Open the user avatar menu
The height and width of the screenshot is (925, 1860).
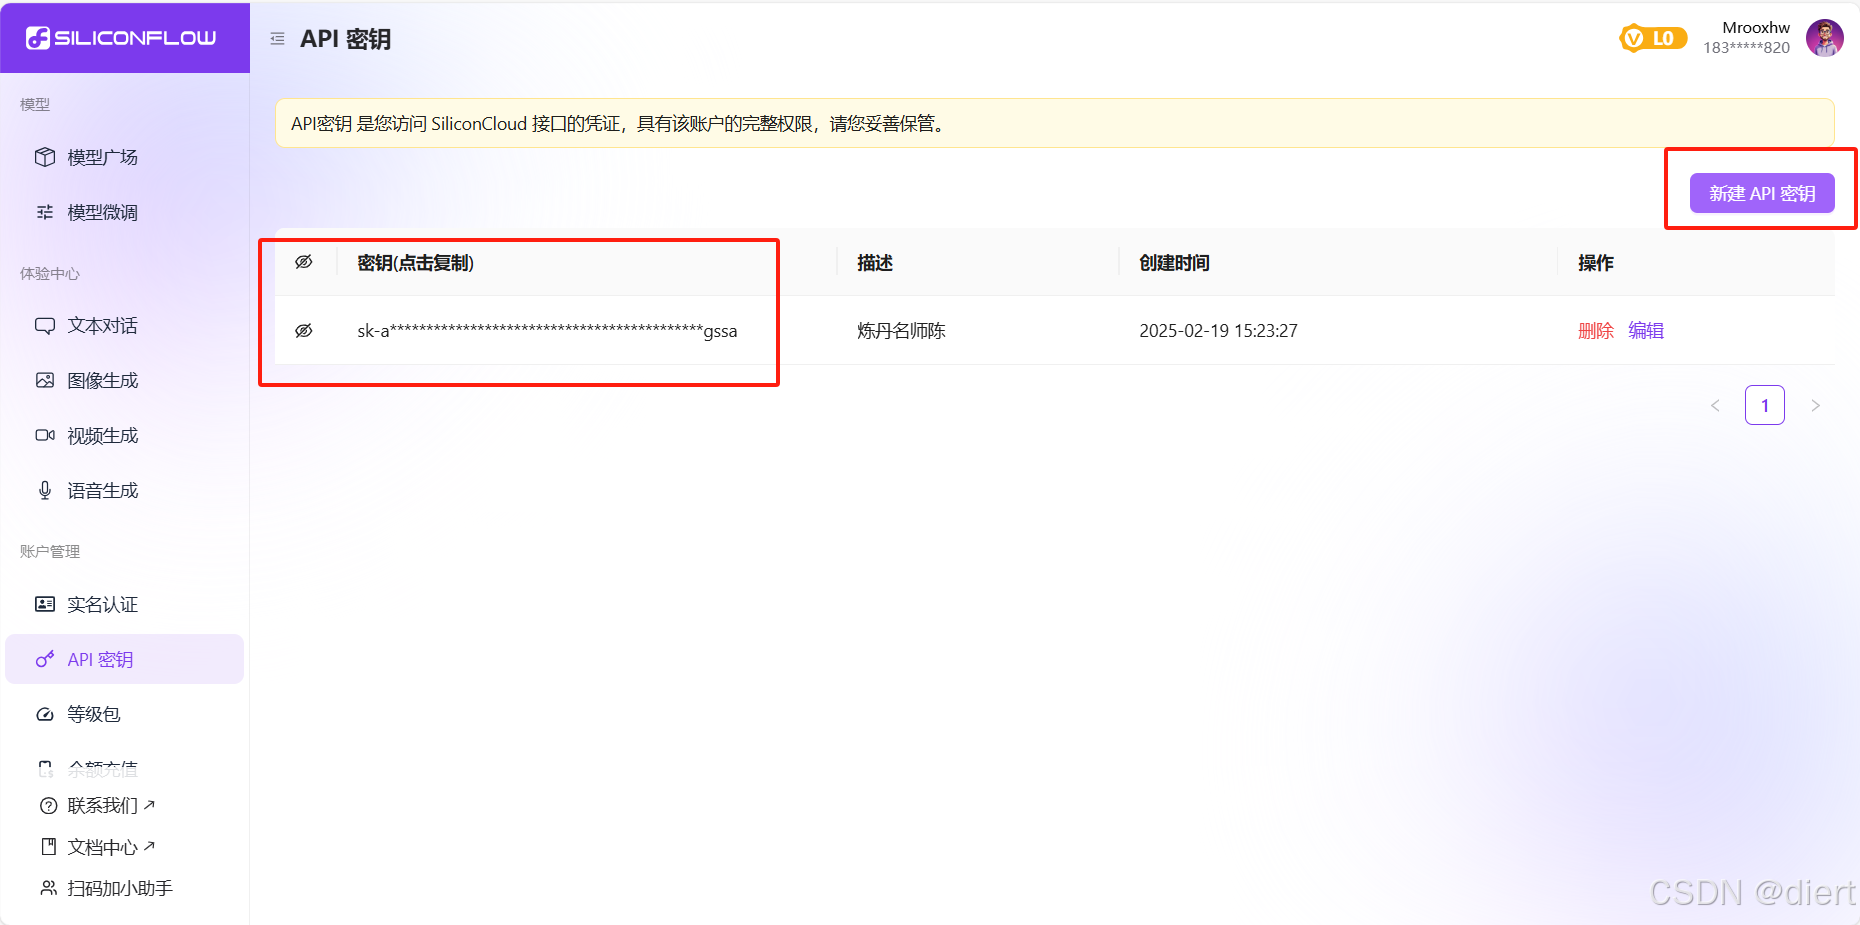click(x=1825, y=38)
